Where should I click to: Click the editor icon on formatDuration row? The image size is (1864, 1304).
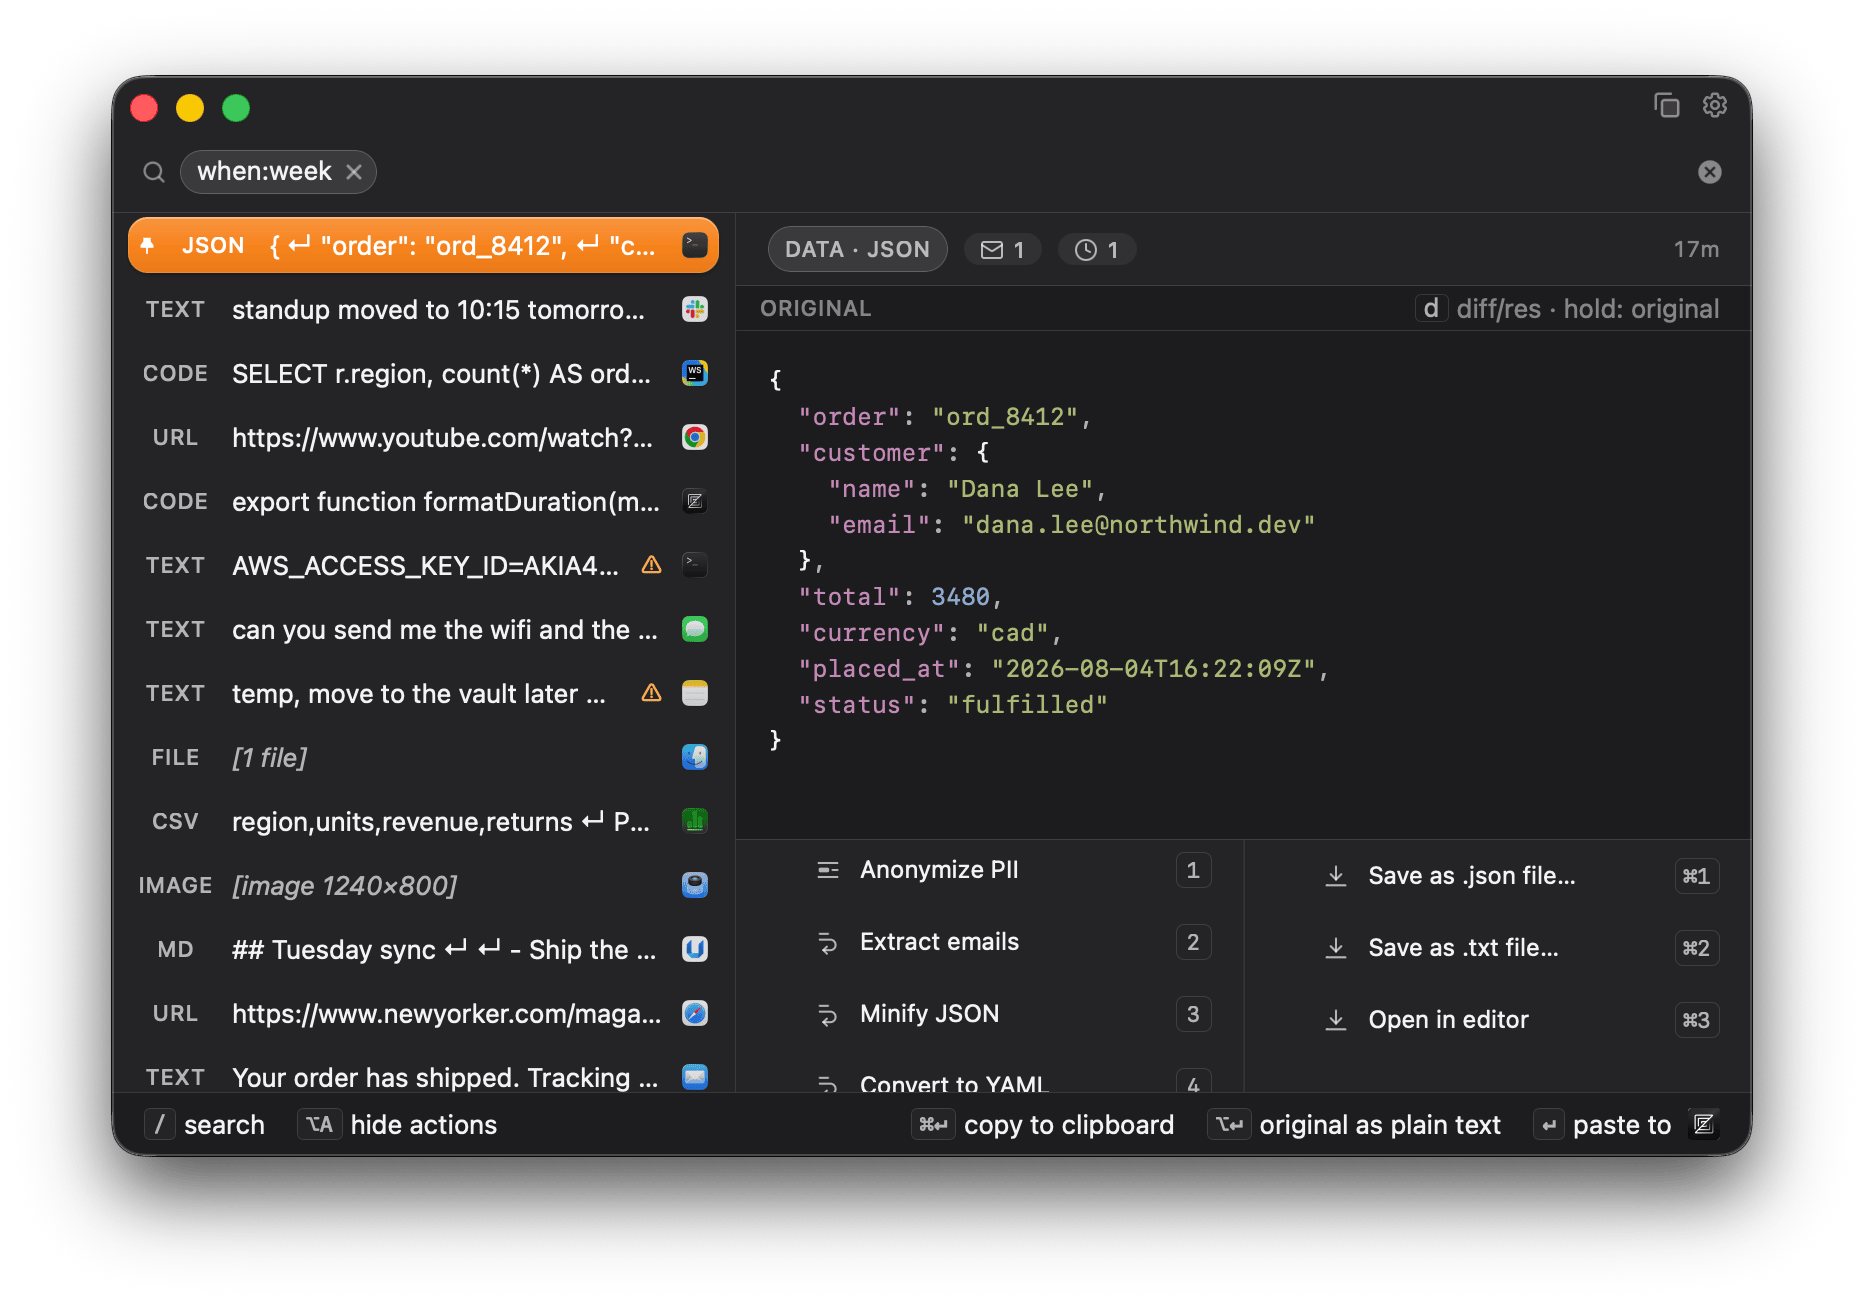[695, 501]
